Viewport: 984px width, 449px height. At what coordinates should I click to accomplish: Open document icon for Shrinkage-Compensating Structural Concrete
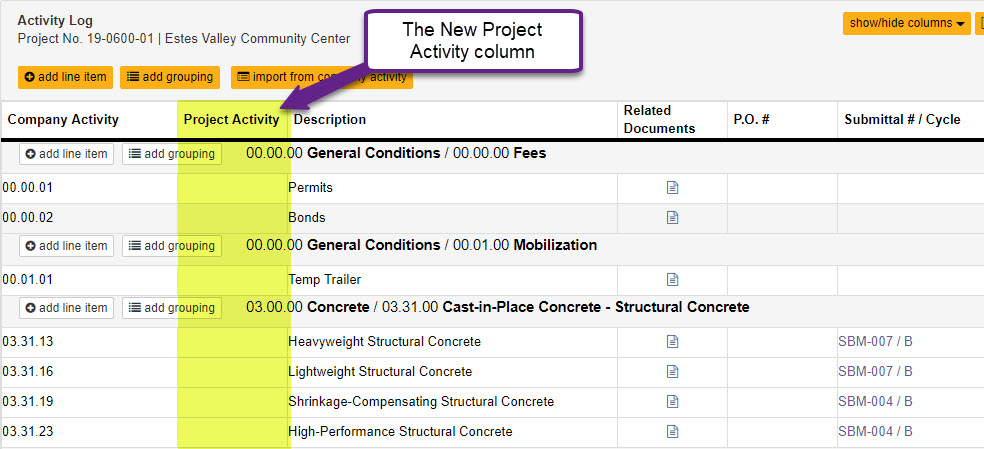(673, 401)
